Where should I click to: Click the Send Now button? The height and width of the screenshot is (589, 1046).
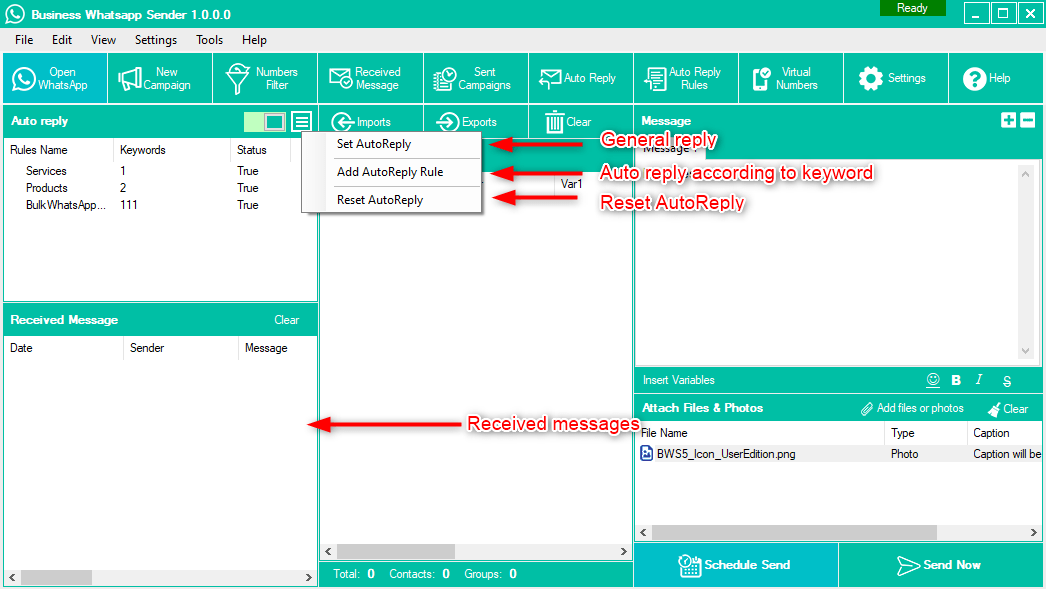click(940, 565)
